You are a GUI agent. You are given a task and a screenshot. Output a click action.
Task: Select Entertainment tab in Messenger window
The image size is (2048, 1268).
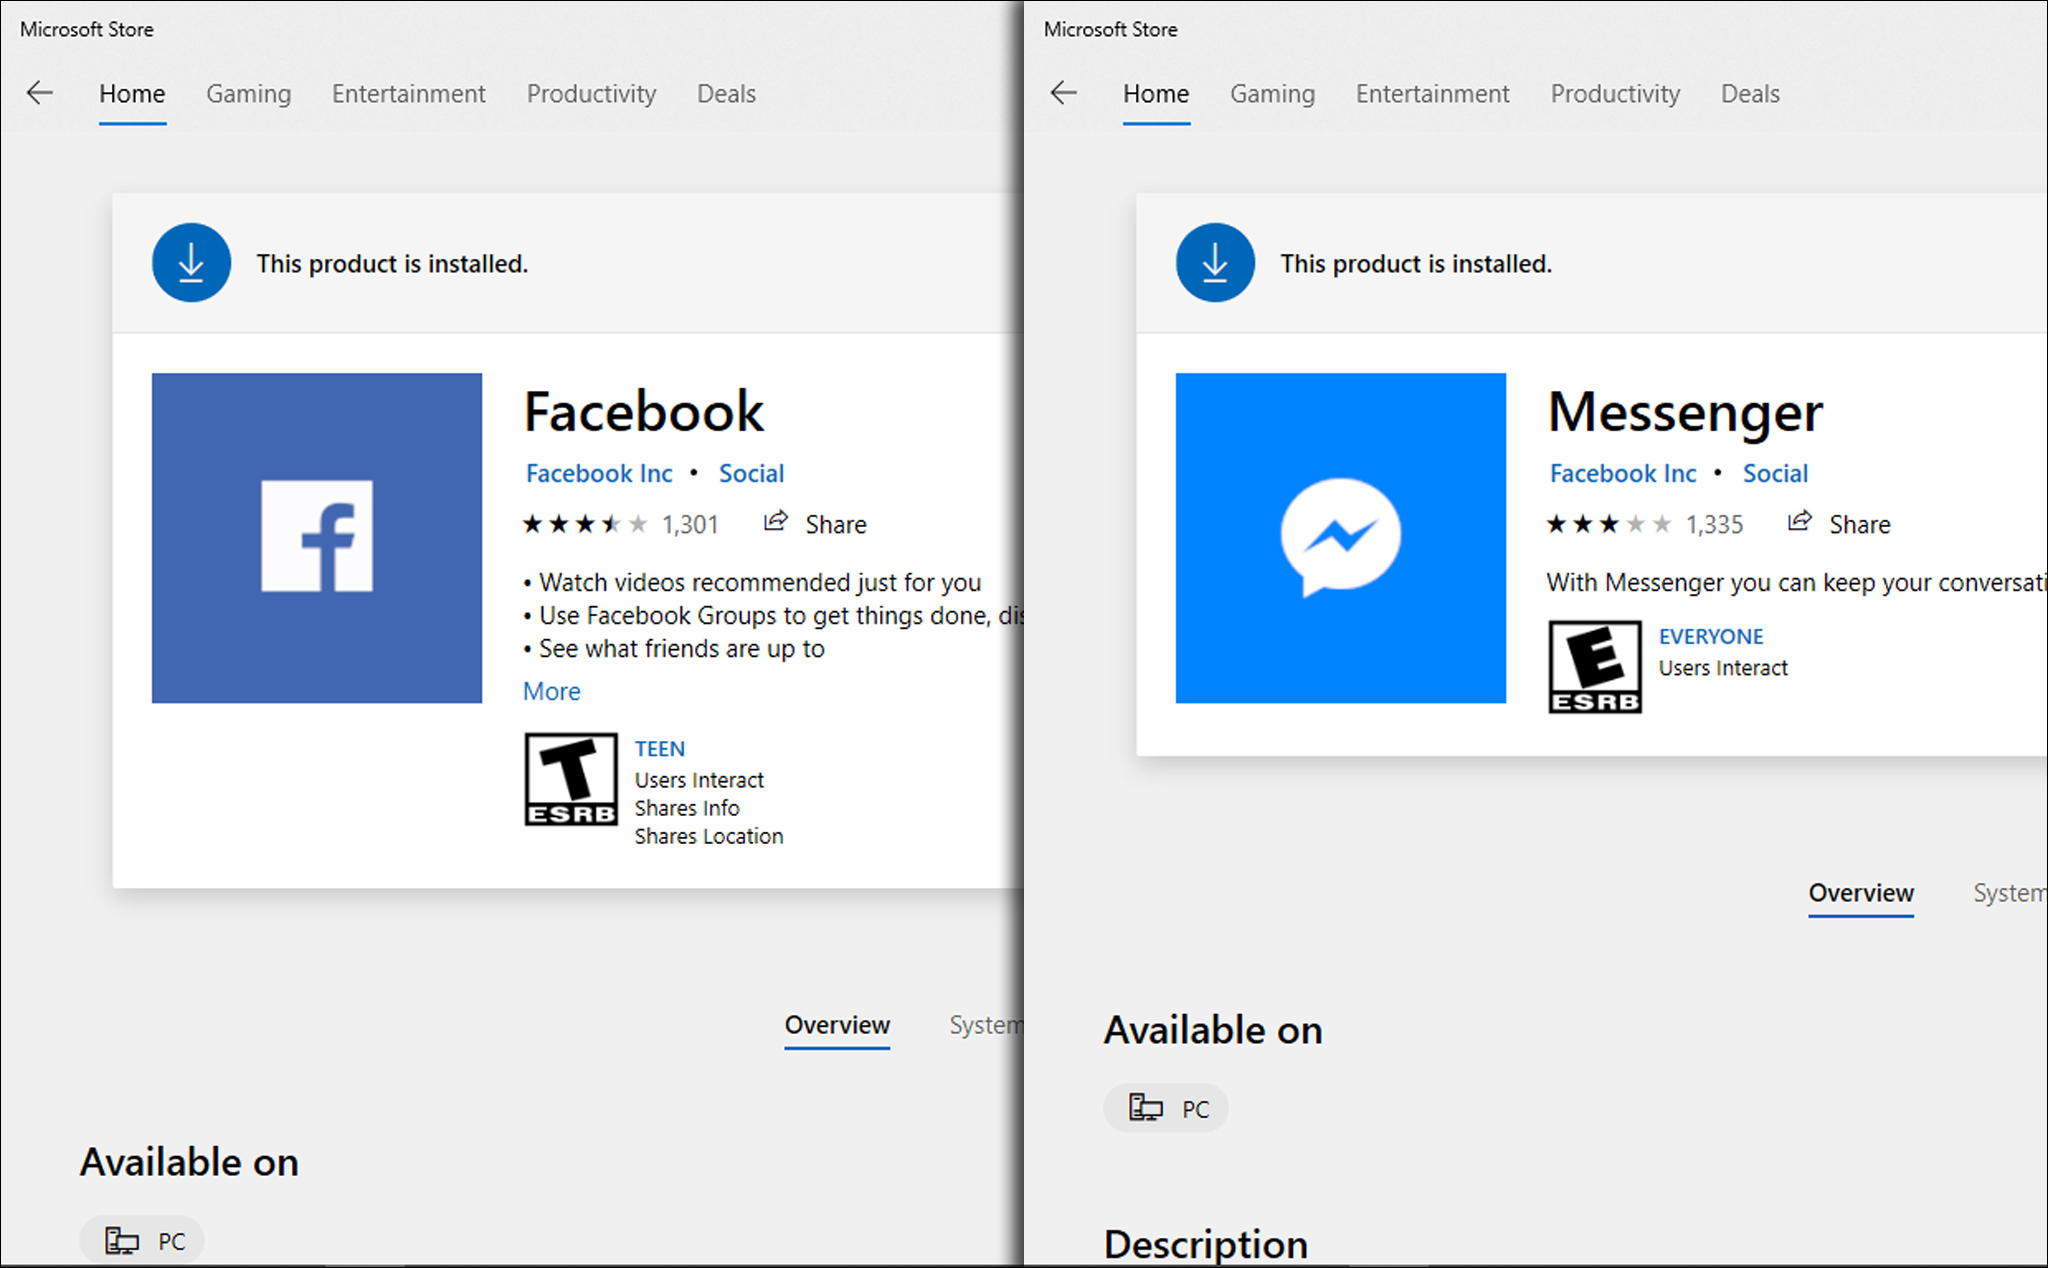[1433, 94]
